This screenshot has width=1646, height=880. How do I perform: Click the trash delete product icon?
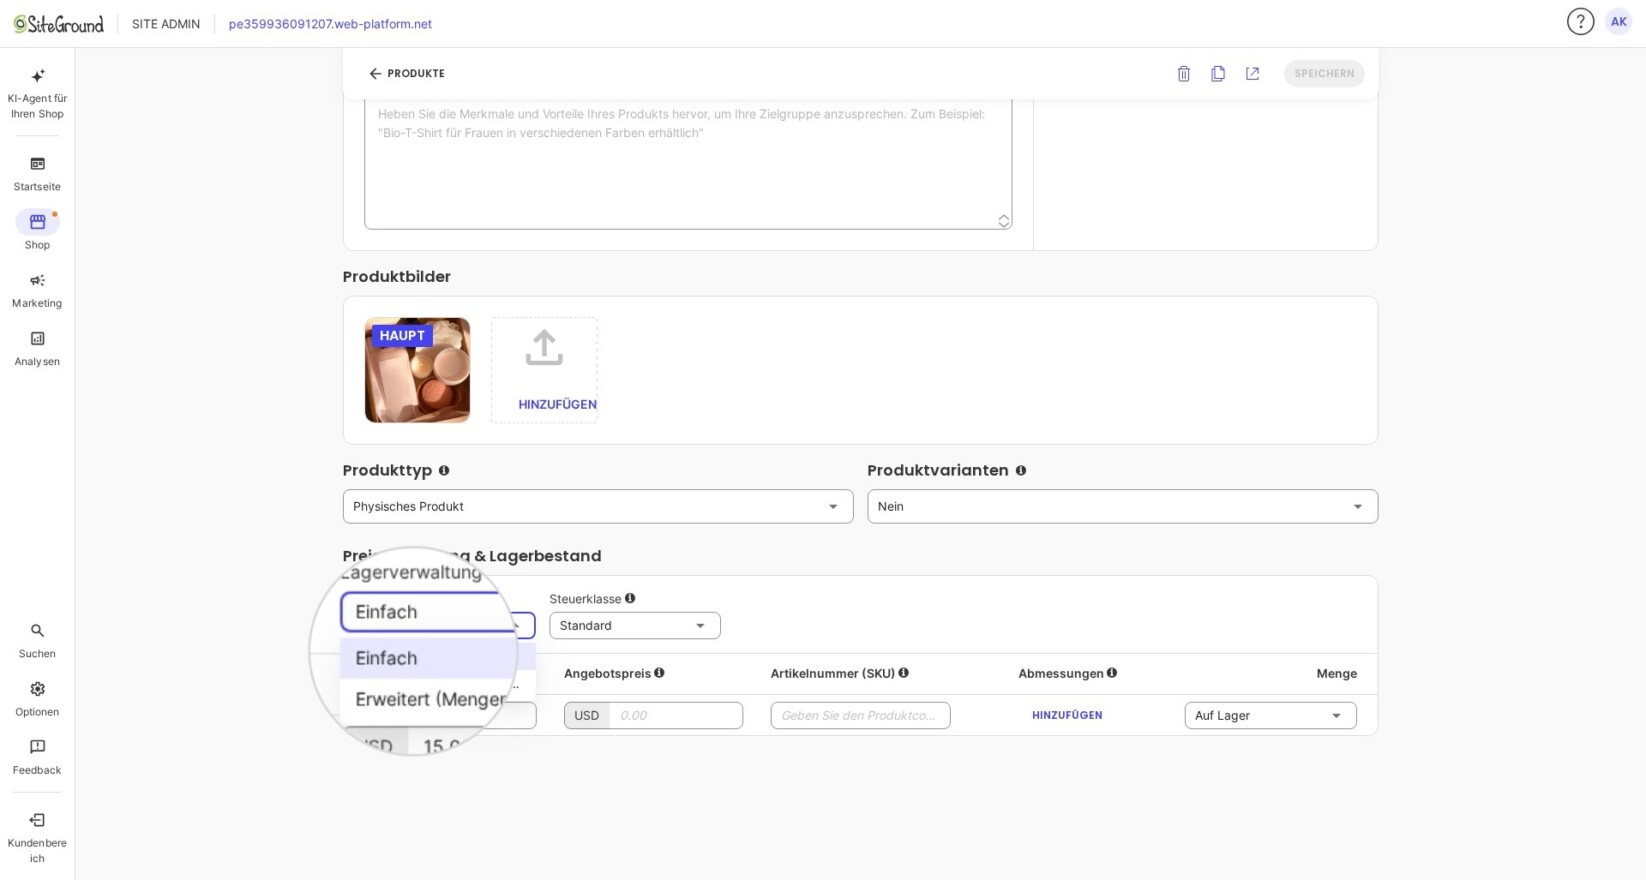[x=1183, y=74]
